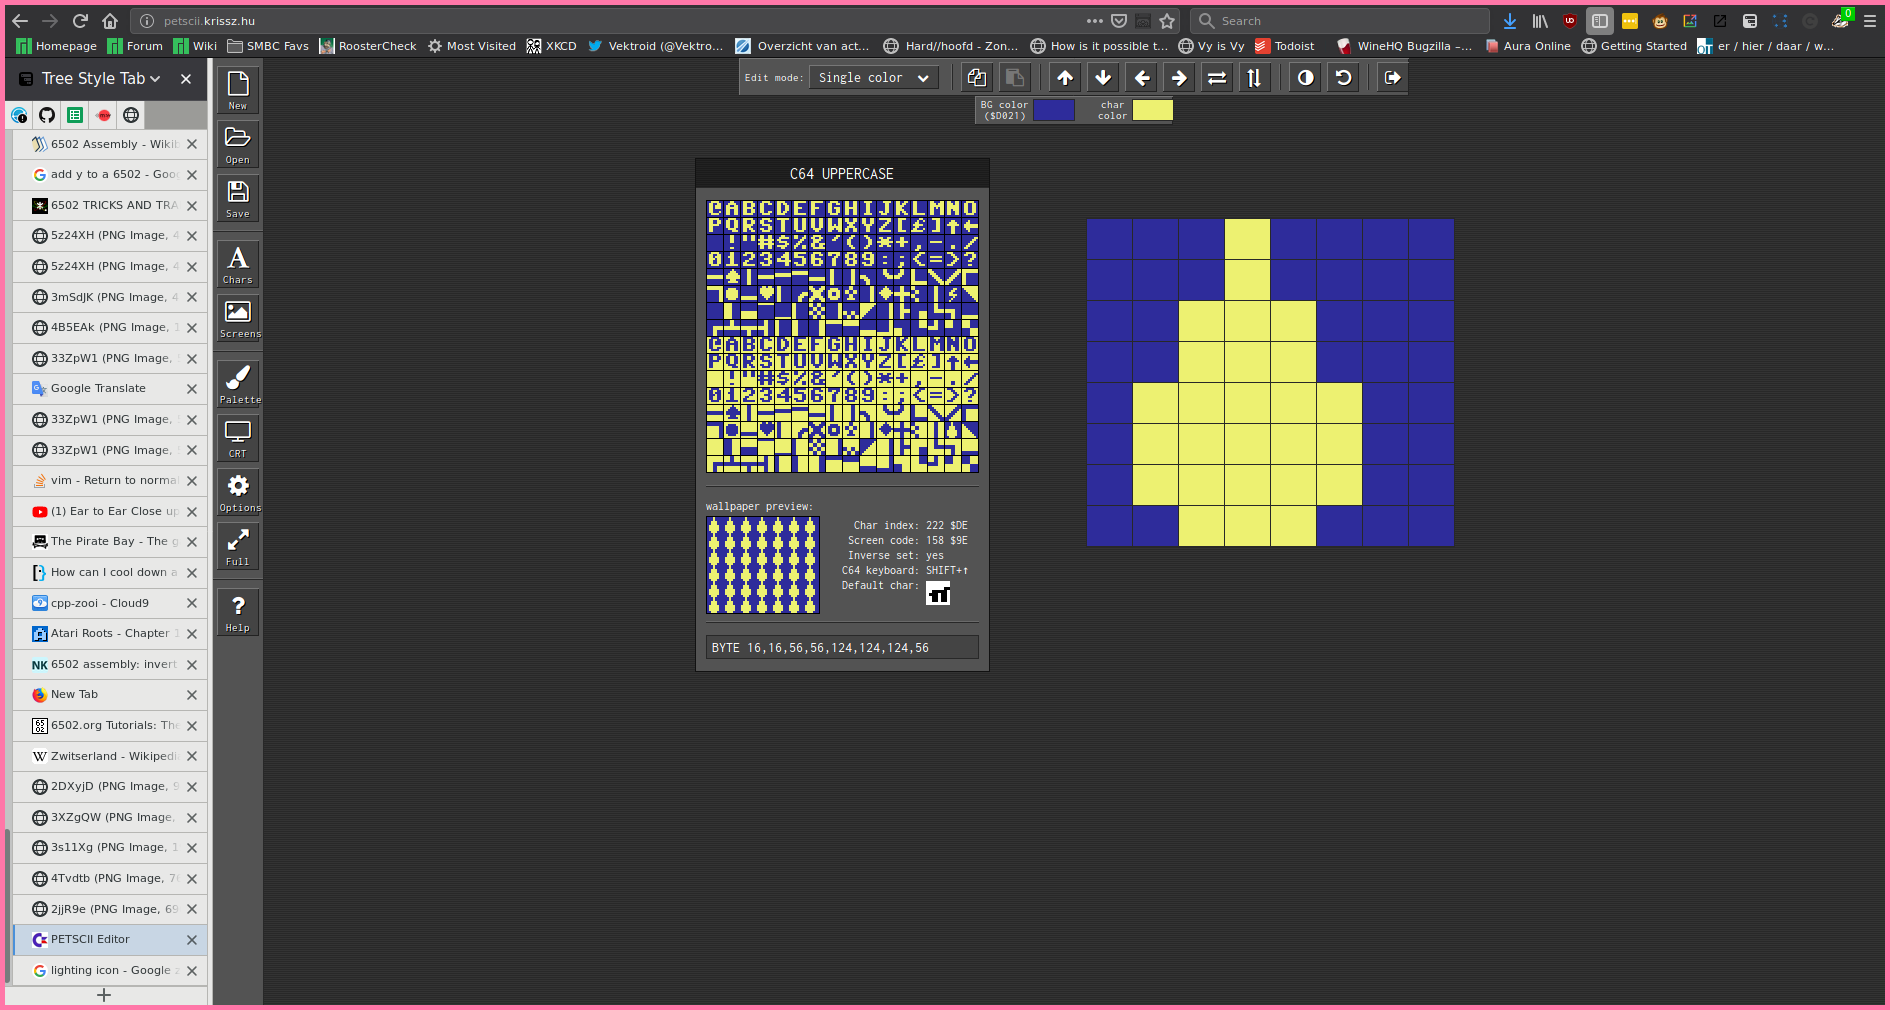Image resolution: width=1890 pixels, height=1010 pixels.
Task: Switch to the Atari Roots tab
Action: pos(110,634)
